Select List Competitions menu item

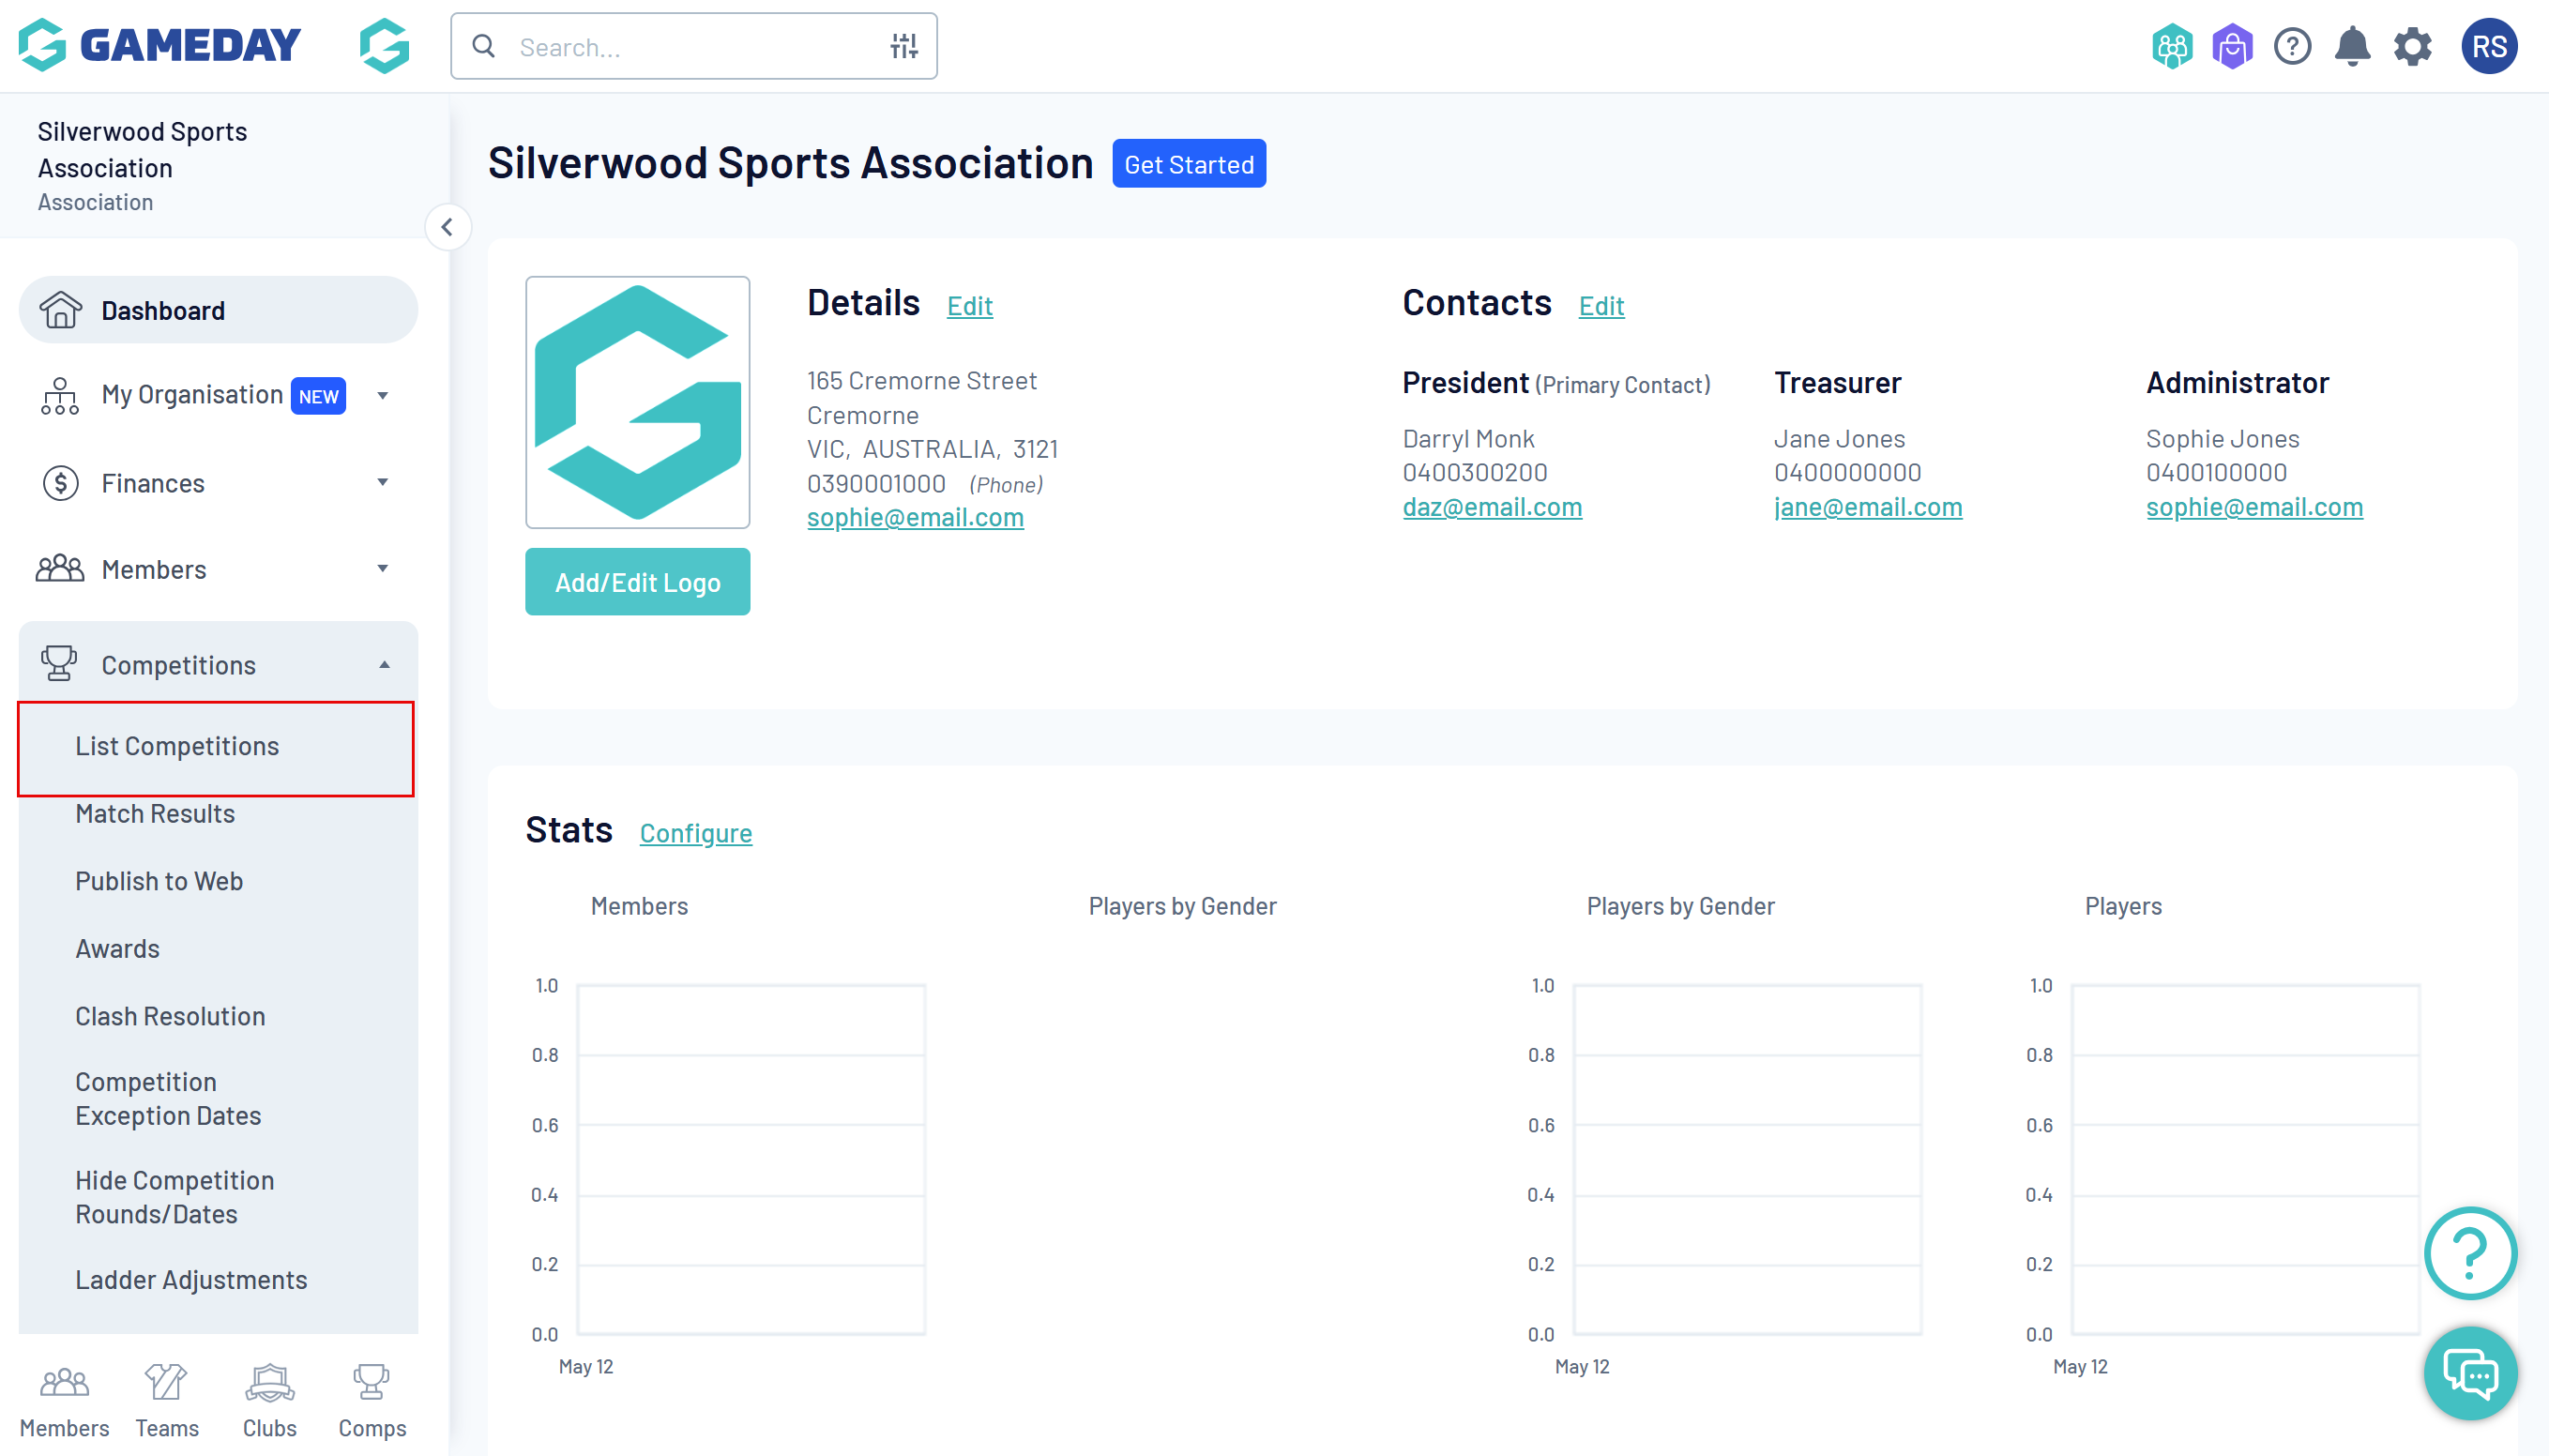[x=177, y=746]
